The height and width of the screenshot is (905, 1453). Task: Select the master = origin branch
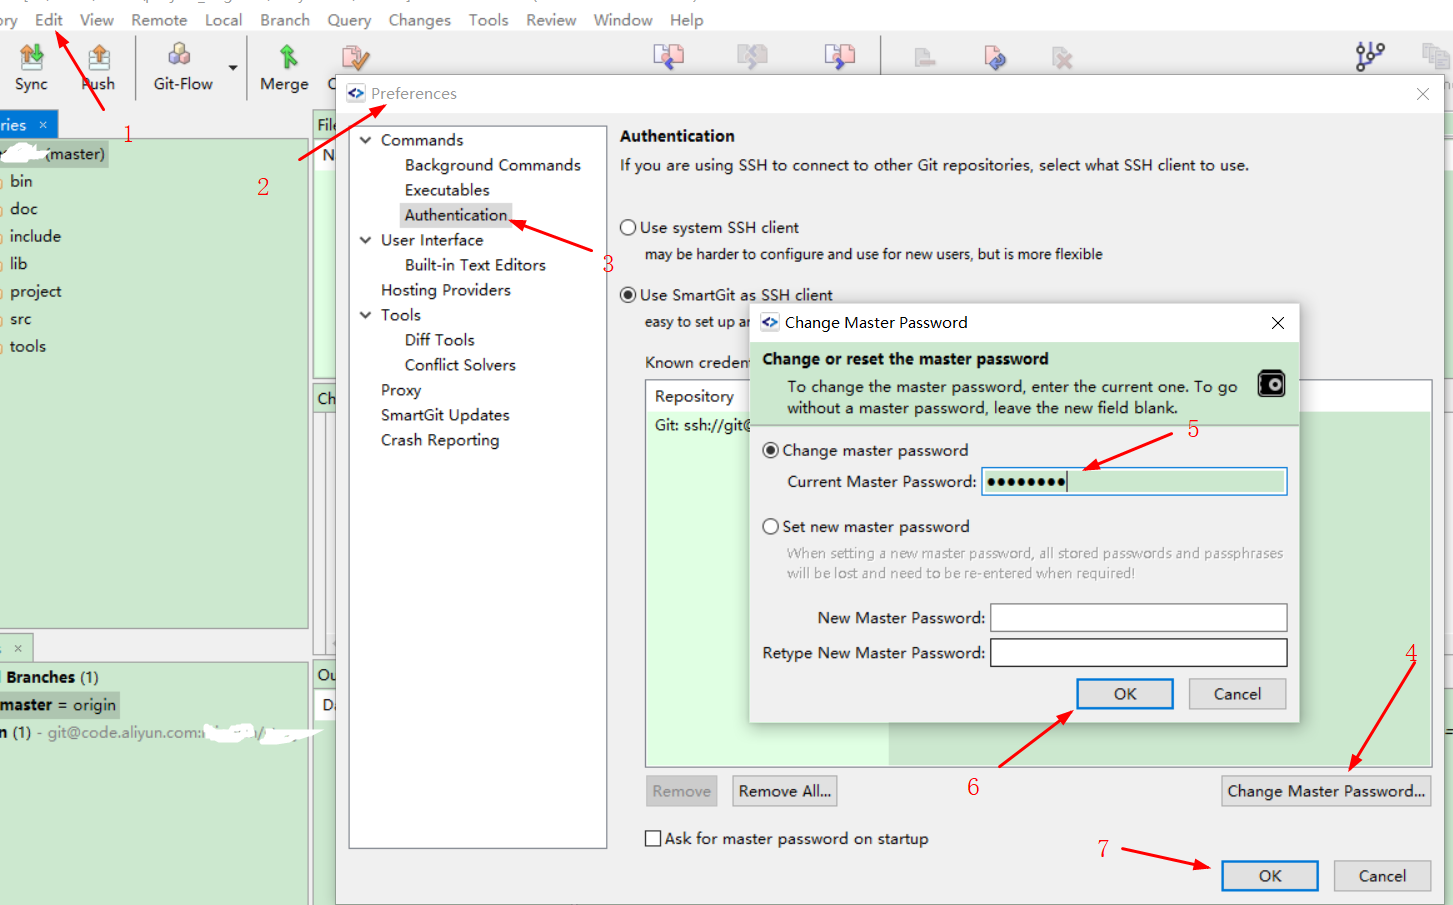[58, 705]
